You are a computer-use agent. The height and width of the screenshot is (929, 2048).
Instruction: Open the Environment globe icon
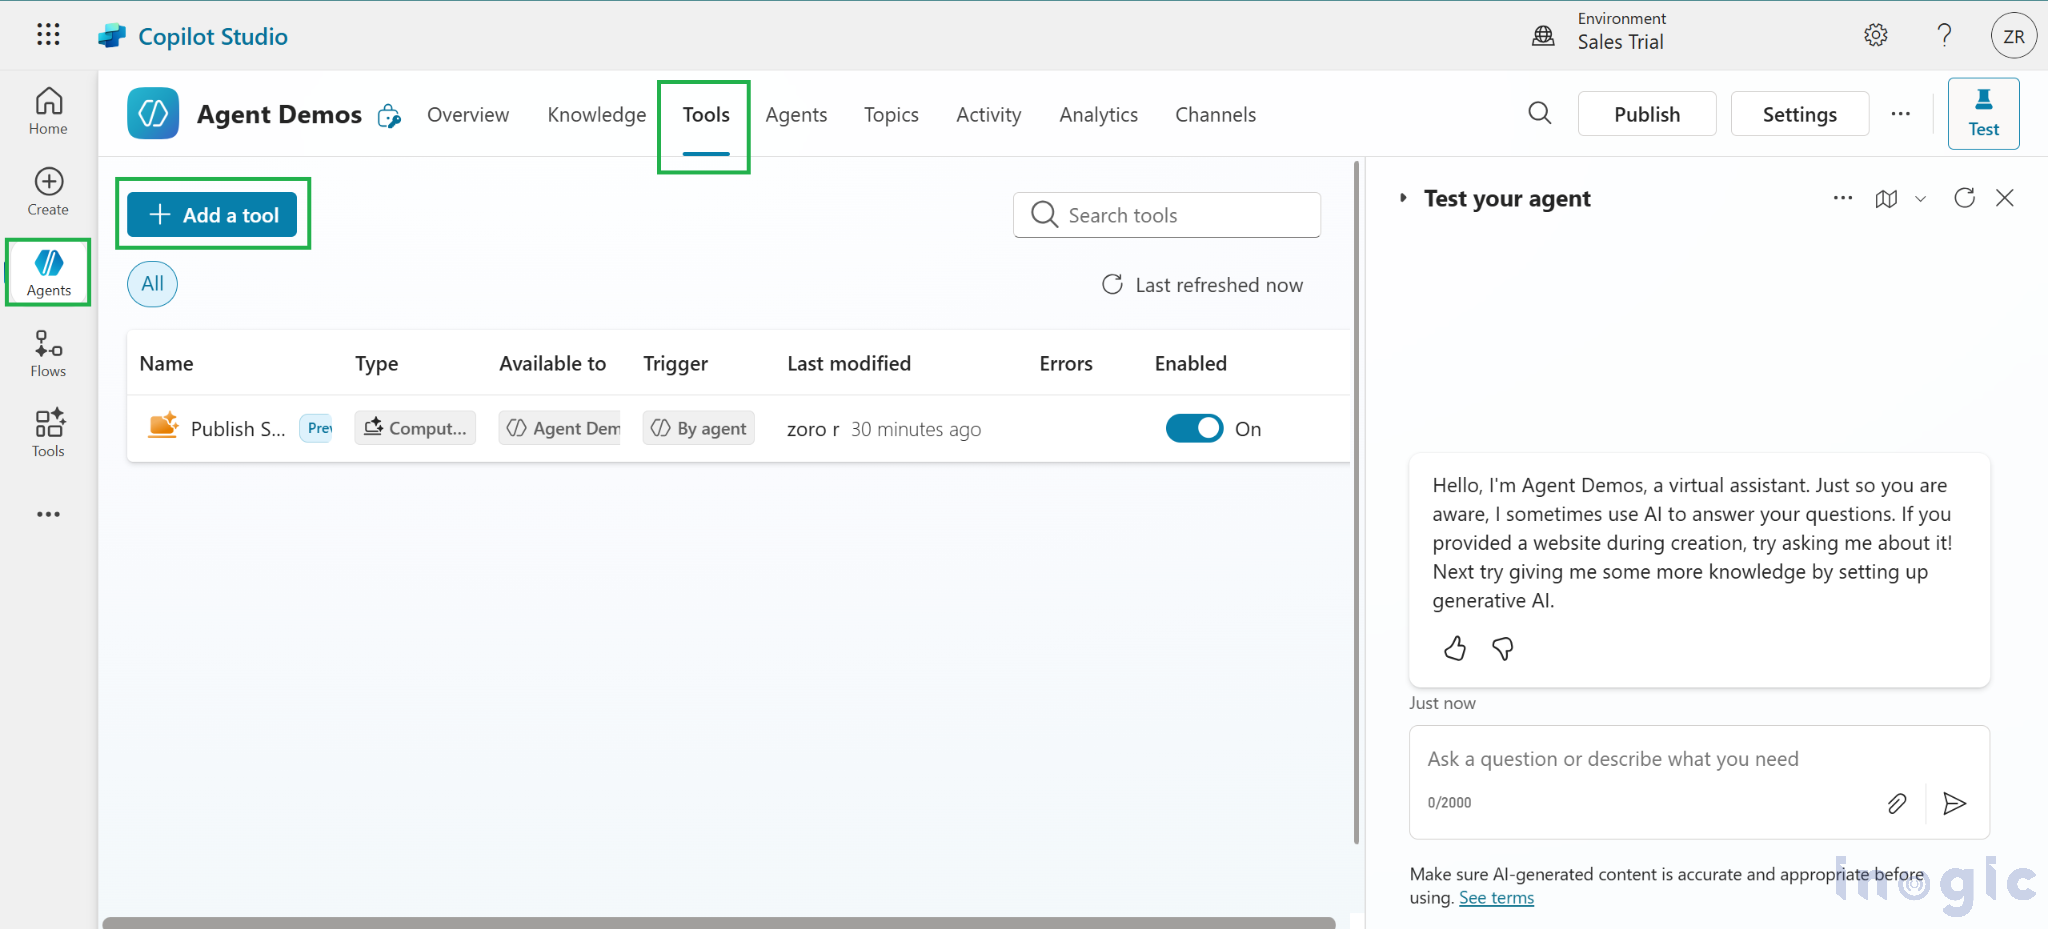[x=1543, y=36]
